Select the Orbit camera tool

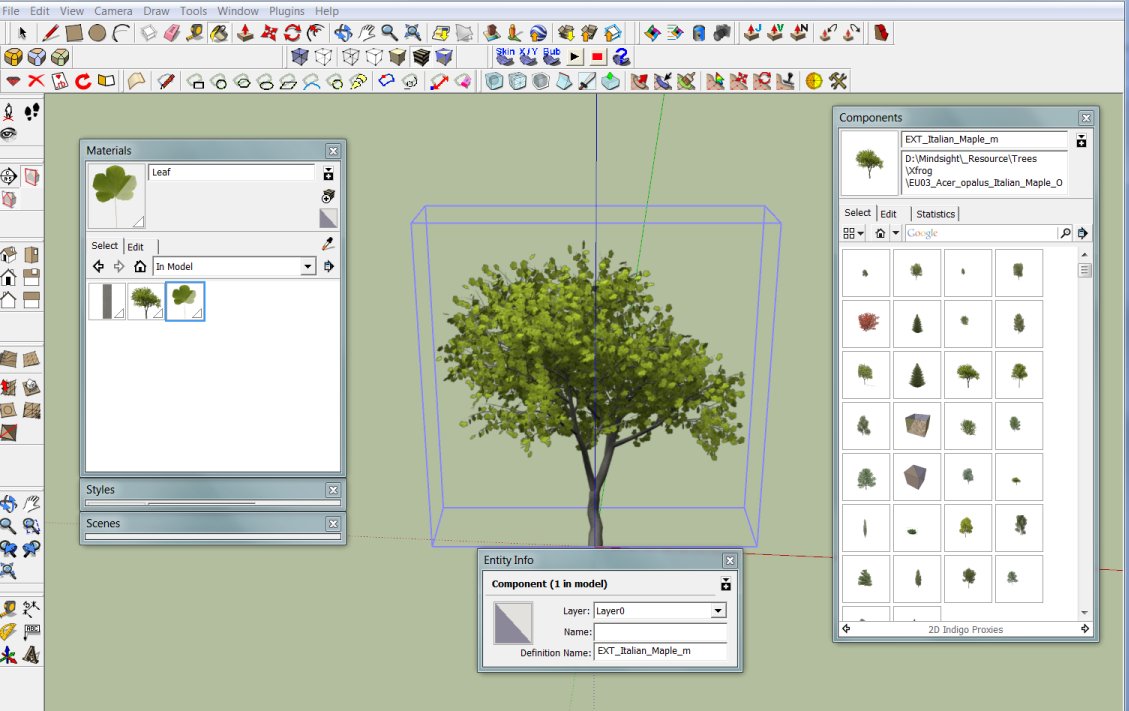(343, 33)
